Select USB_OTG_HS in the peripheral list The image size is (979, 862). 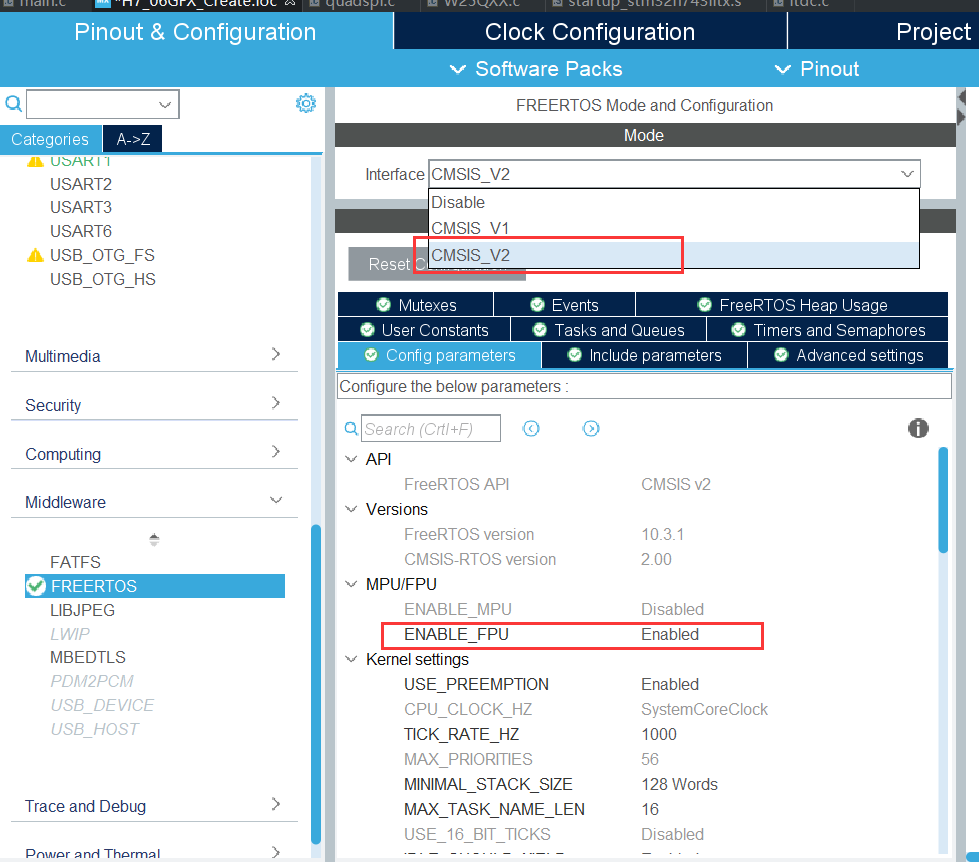[103, 279]
